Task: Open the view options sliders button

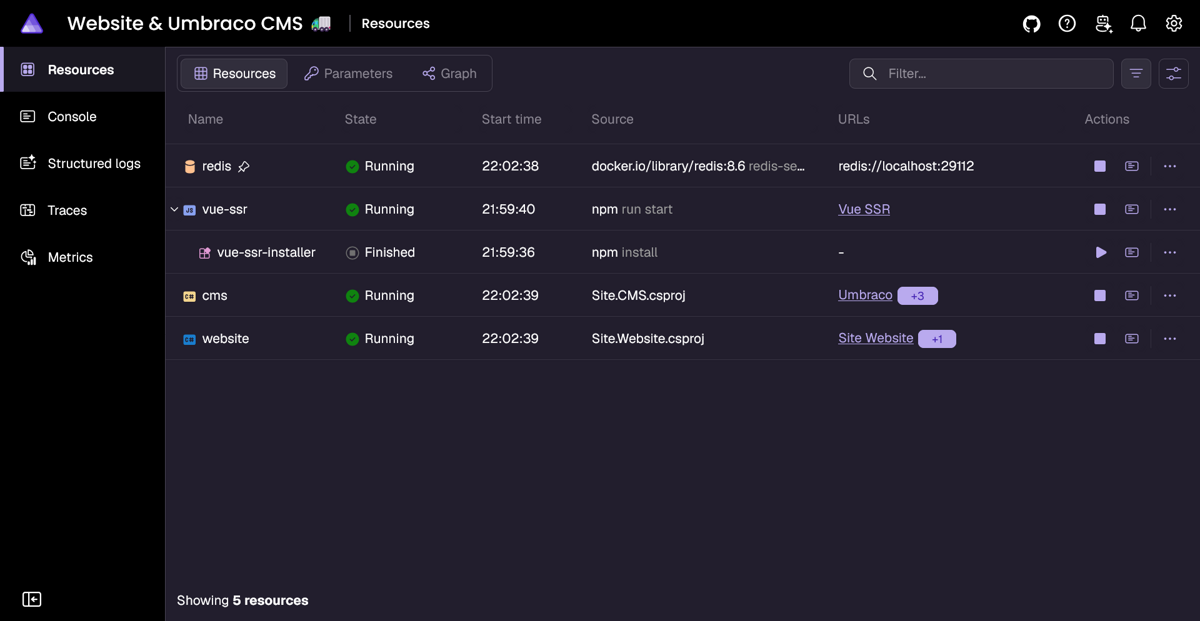Action: coord(1174,73)
